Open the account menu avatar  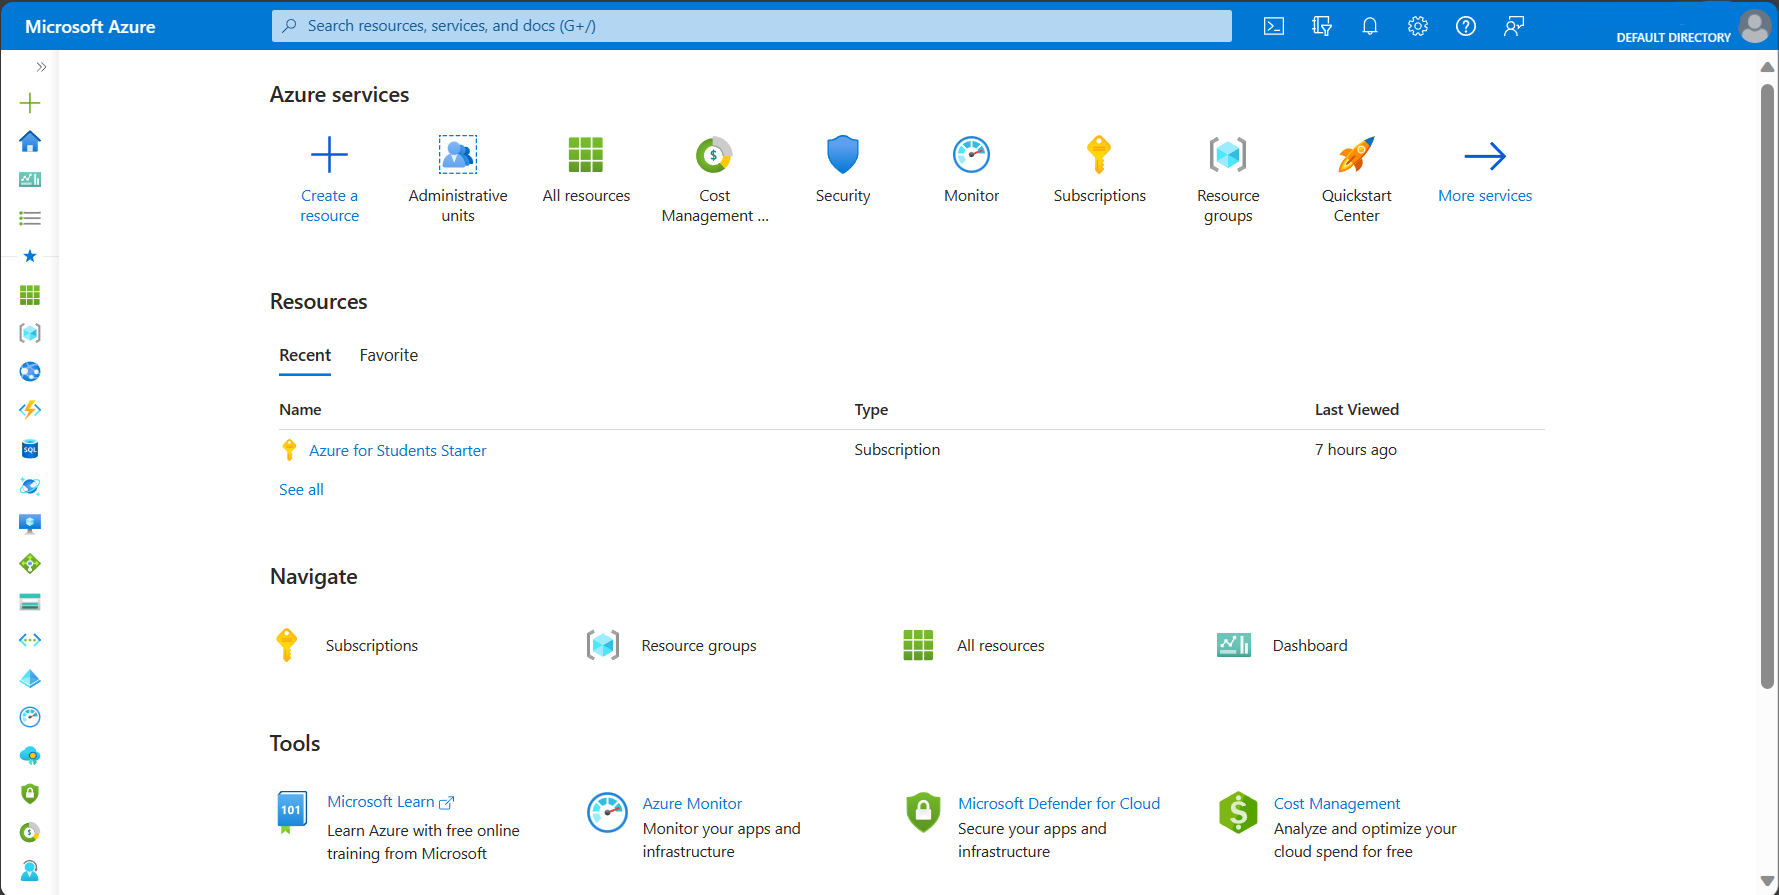[1754, 26]
